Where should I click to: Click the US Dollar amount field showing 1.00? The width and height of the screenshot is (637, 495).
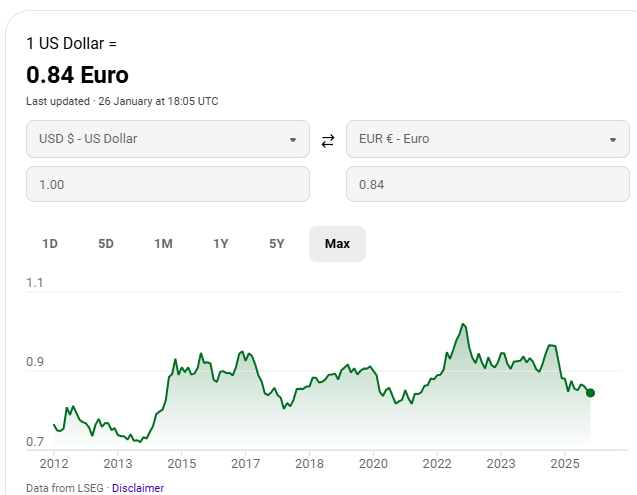(x=168, y=185)
